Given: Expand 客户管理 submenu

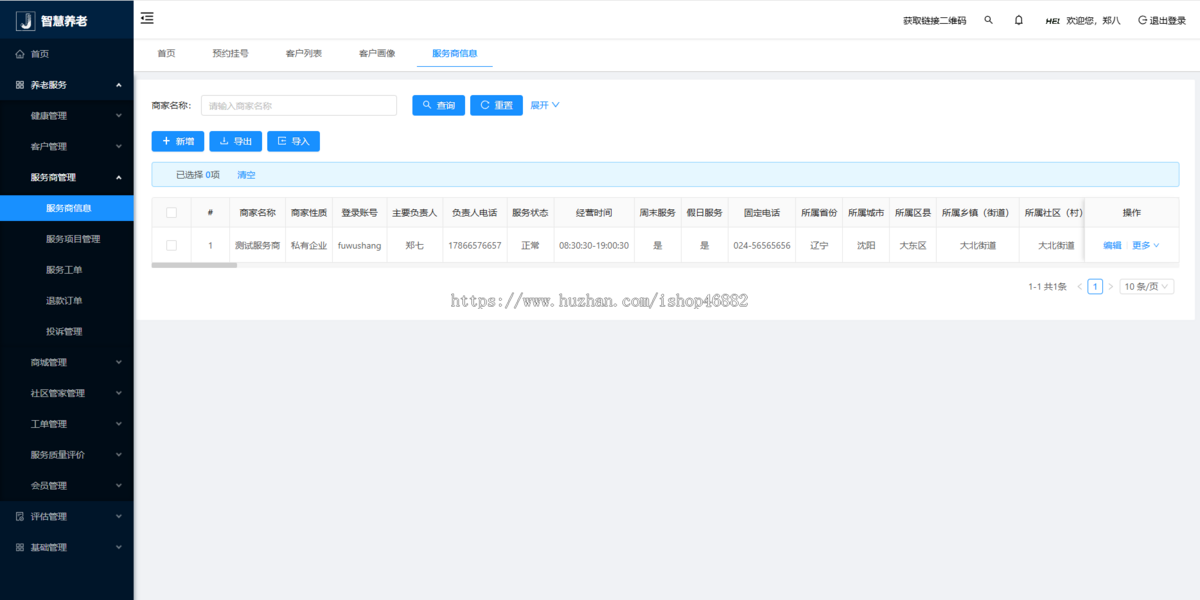Looking at the screenshot, I should coord(66,147).
